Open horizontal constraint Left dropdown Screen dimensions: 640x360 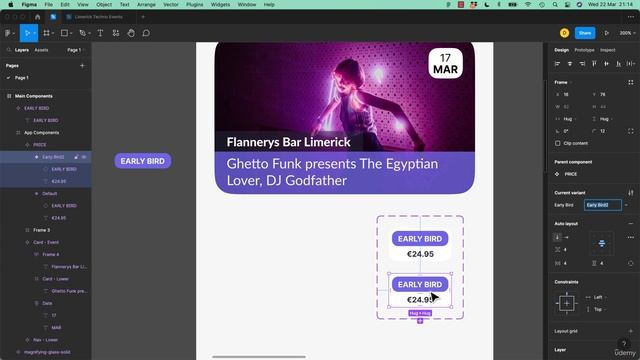598,297
